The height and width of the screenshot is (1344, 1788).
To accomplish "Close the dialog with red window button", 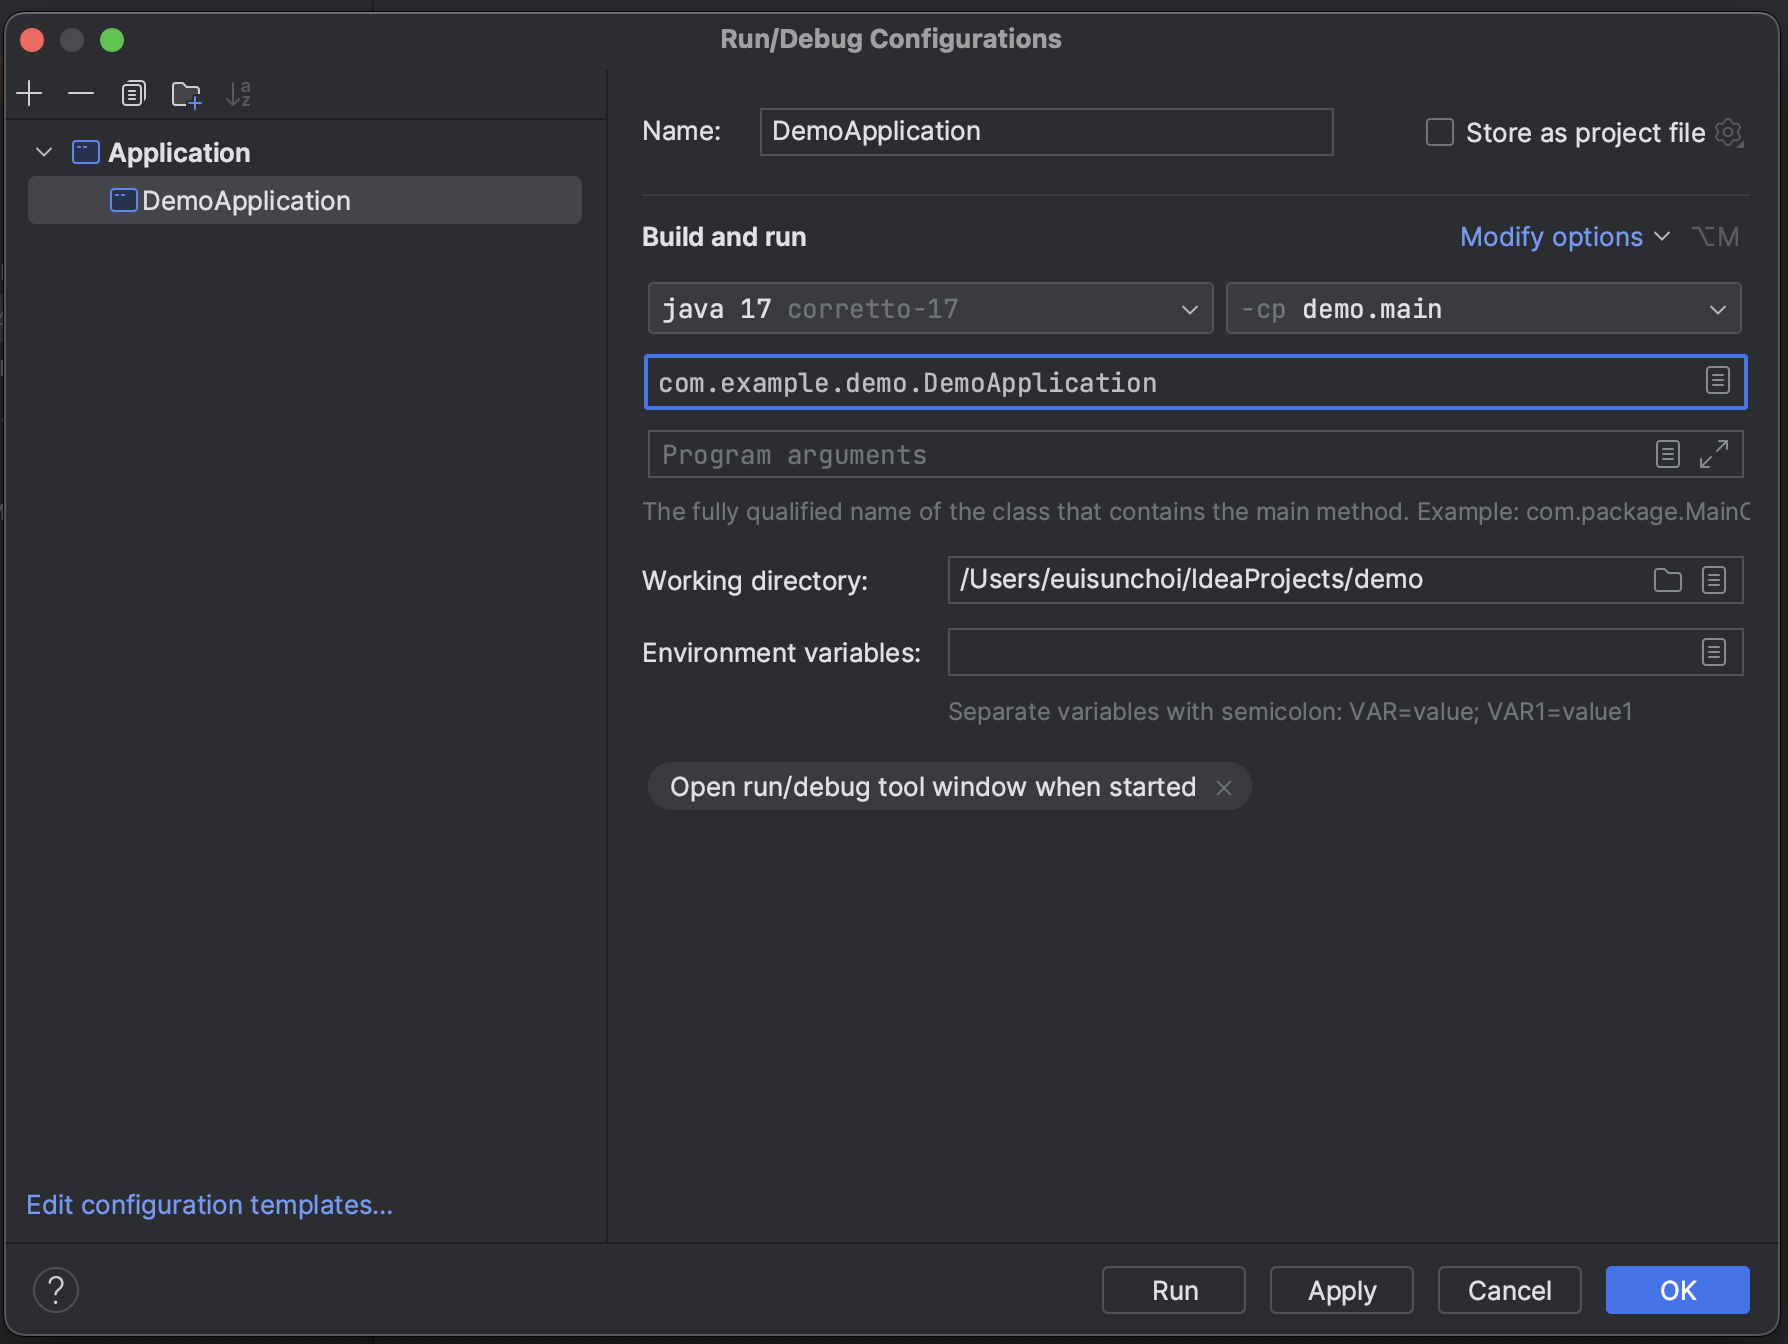I will pyautogui.click(x=32, y=40).
